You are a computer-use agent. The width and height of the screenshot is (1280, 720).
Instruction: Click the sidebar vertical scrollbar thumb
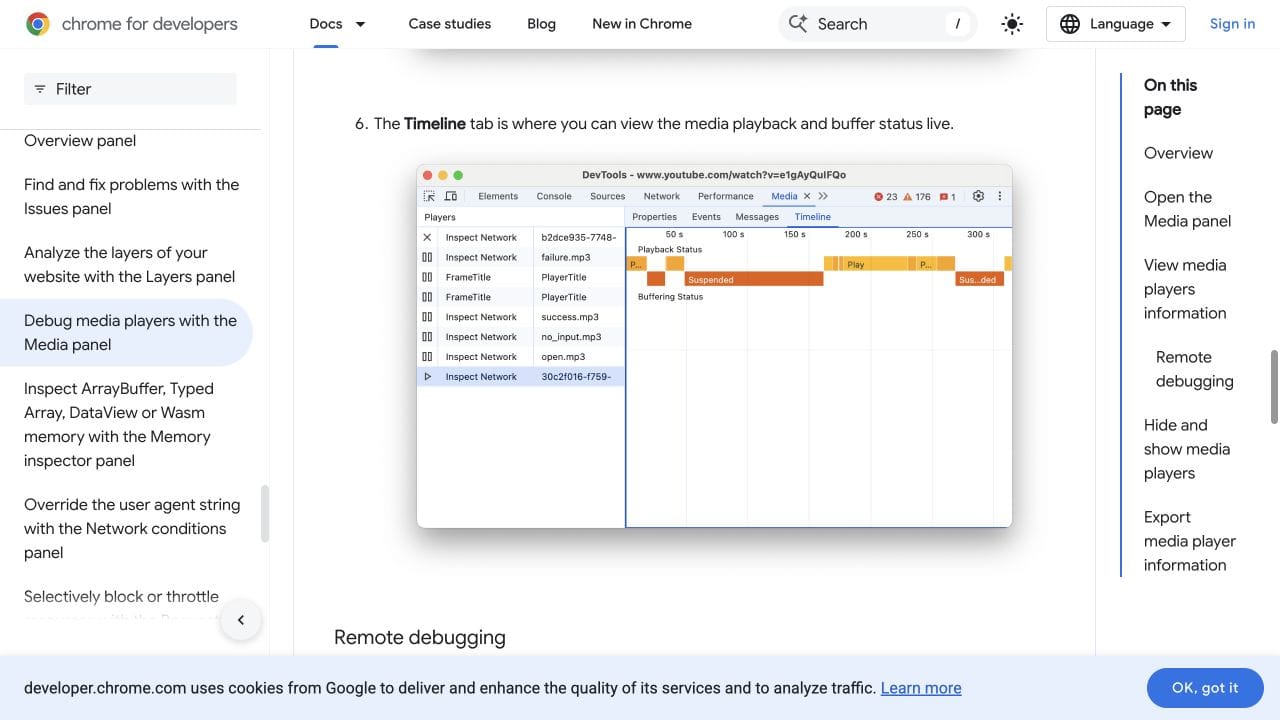[x=265, y=514]
